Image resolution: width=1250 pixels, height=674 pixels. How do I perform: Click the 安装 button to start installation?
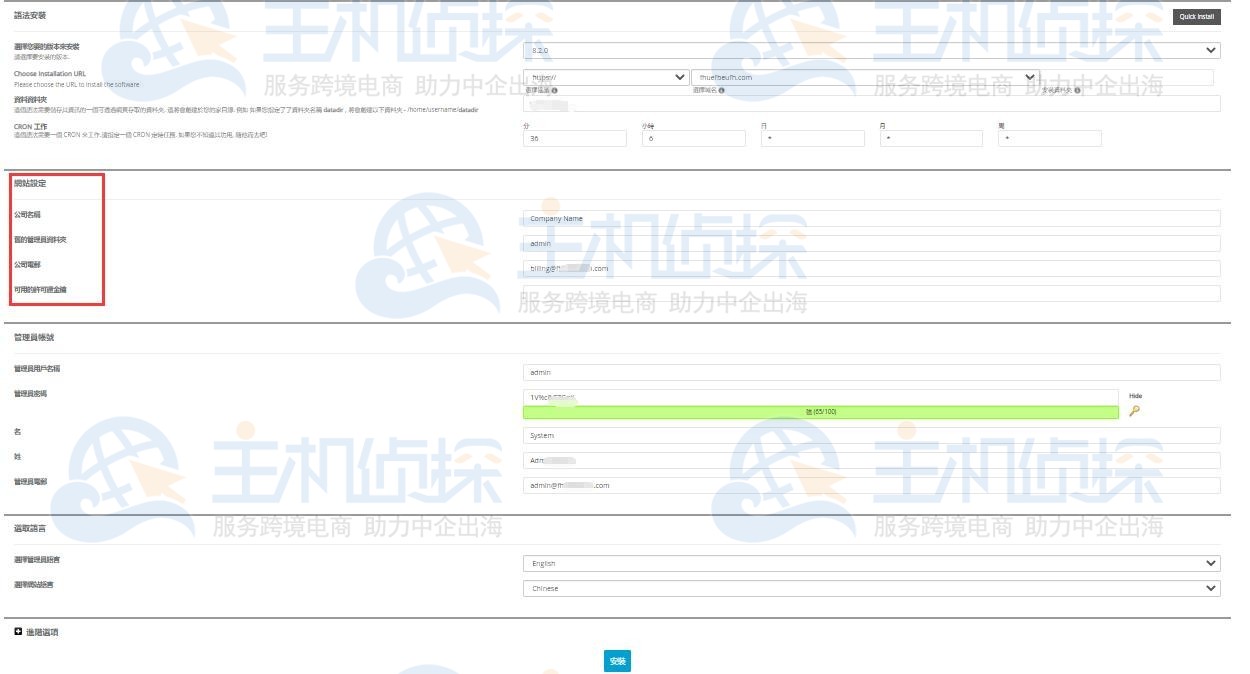pos(617,661)
